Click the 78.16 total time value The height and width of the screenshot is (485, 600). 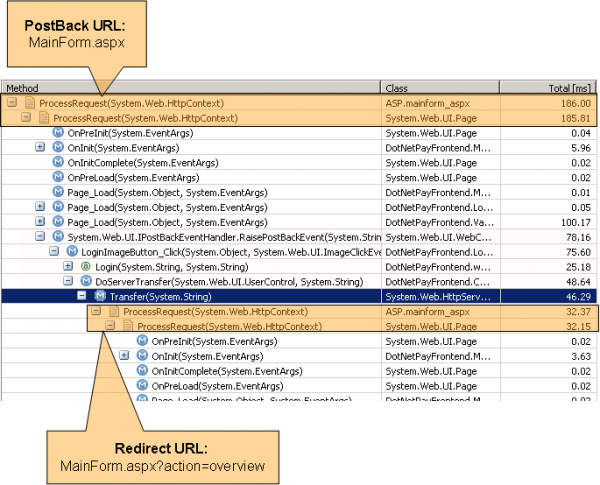pyautogui.click(x=578, y=237)
